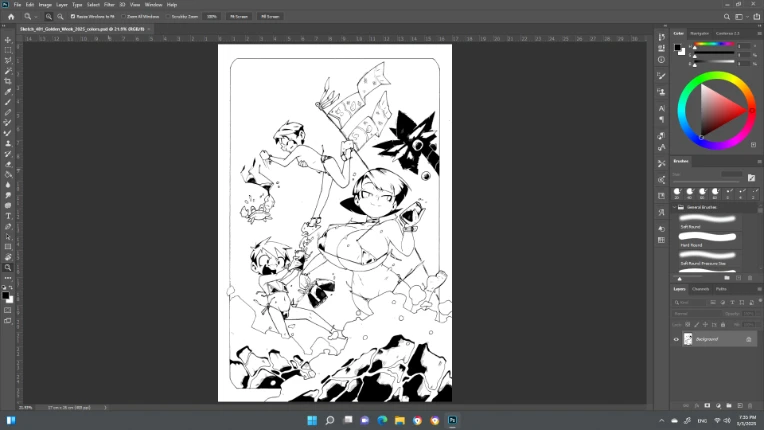Screen dimensions: 764x430
Task: Select the Zoom tool in left toolbar
Action: tap(8, 267)
